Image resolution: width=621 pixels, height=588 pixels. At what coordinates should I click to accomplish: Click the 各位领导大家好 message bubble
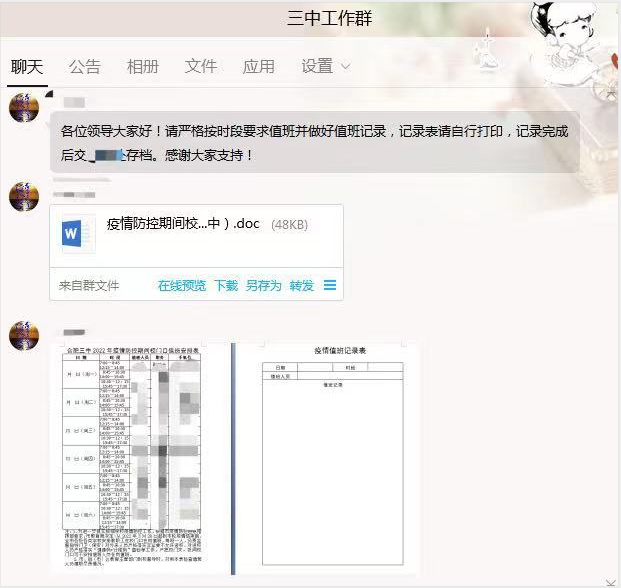(314, 143)
